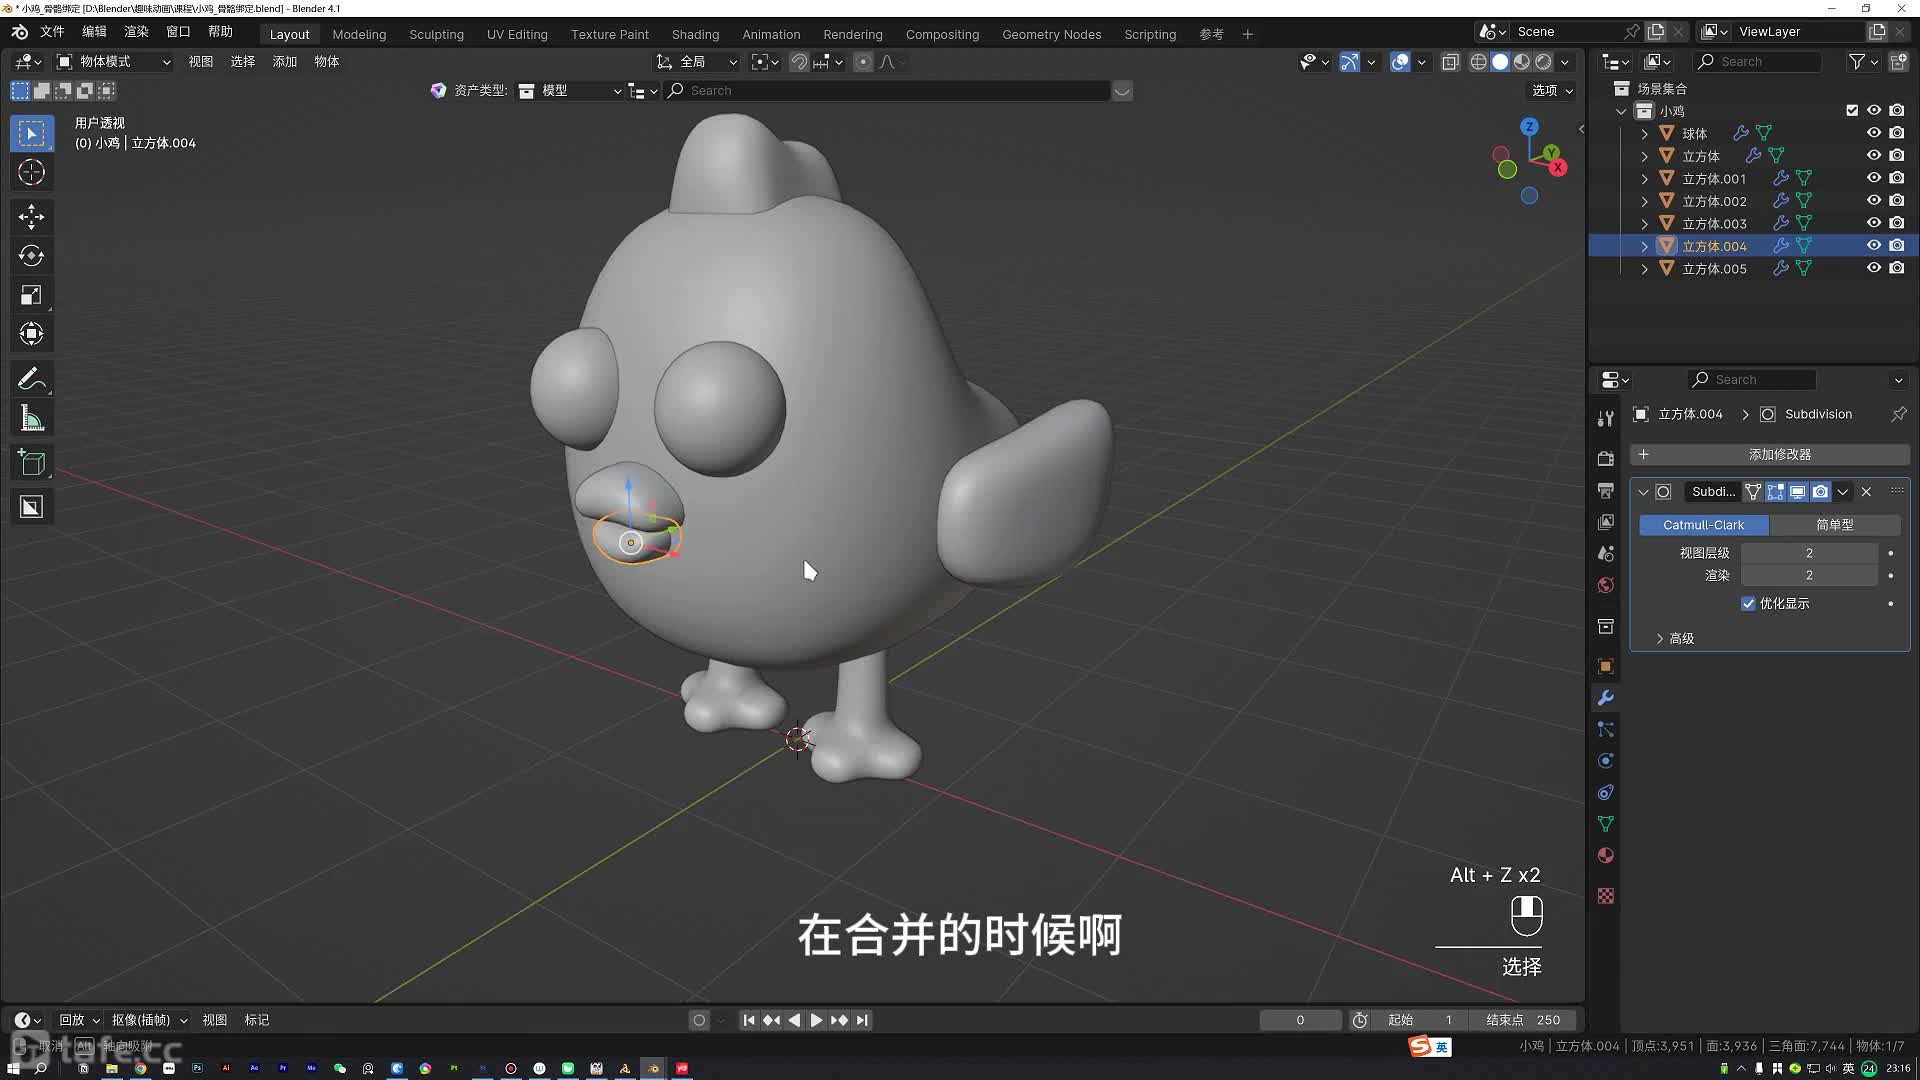Select the Catmull-Clark subdivision type
The height and width of the screenshot is (1080, 1920).
[1703, 525]
